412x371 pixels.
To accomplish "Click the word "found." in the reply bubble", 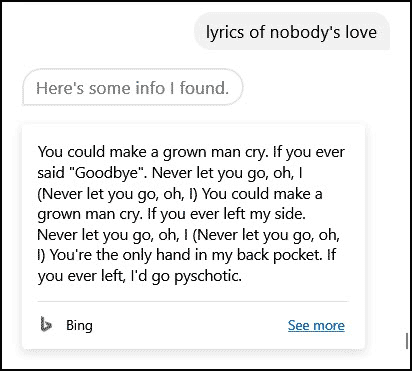I will pyautogui.click(x=204, y=88).
